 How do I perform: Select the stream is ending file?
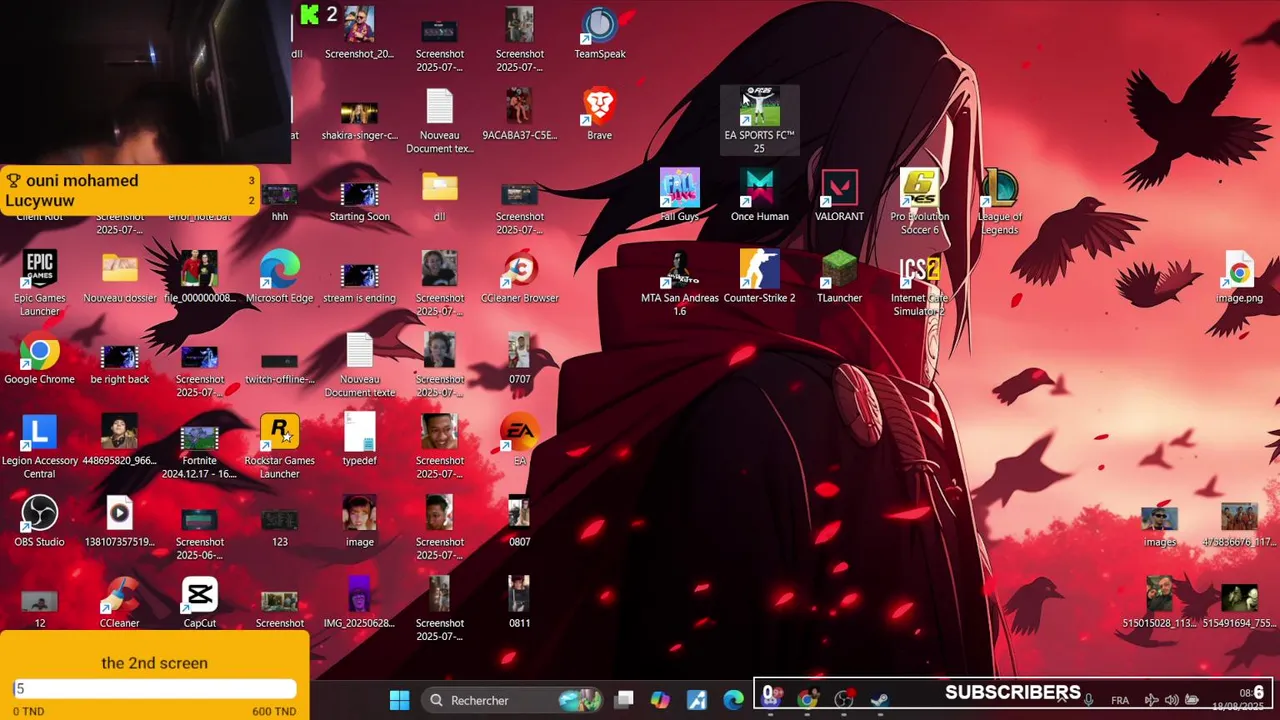click(360, 283)
